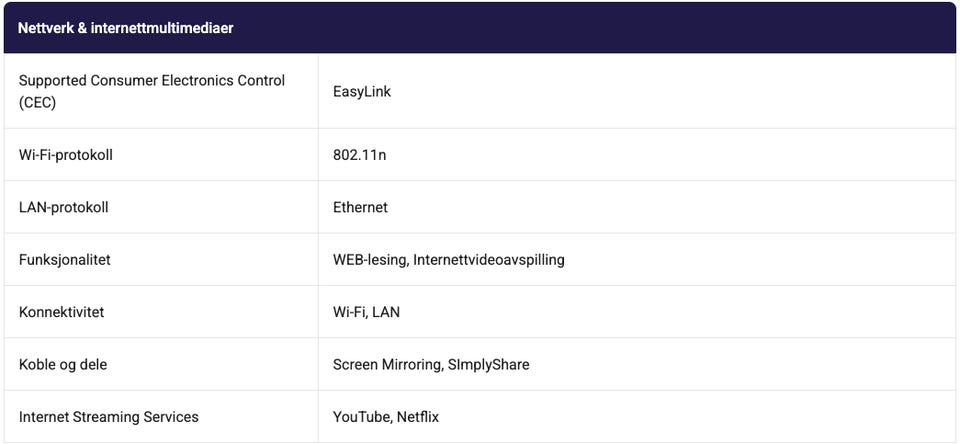The width and height of the screenshot is (960, 444).
Task: Click the WEB-lesing, Internettvideoavspilling value
Action: (448, 259)
